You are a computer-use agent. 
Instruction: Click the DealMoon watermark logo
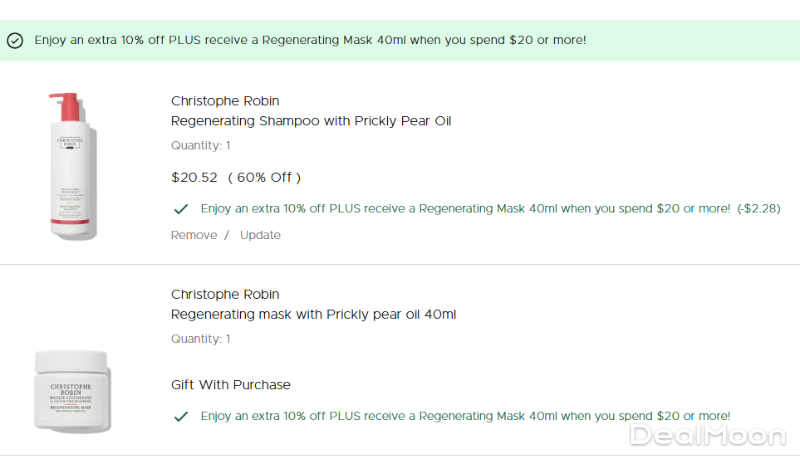click(x=709, y=435)
